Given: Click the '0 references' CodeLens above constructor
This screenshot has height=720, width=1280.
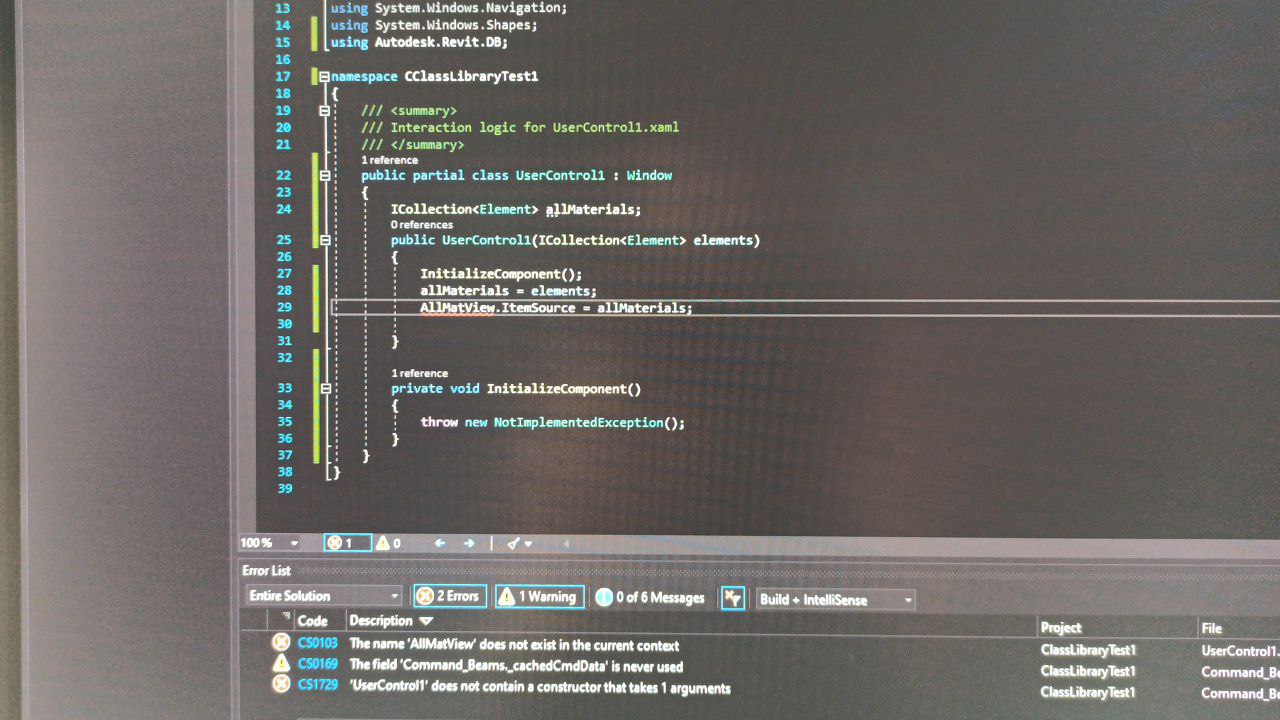Looking at the screenshot, I should pos(422,225).
